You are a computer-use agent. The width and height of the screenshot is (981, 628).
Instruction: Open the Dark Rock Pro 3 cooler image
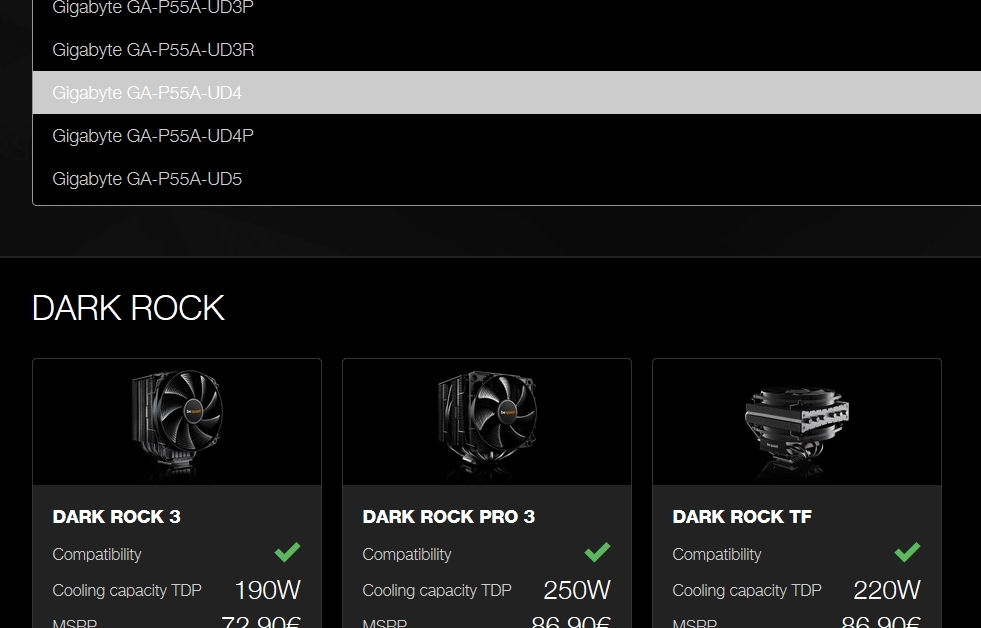click(x=487, y=422)
